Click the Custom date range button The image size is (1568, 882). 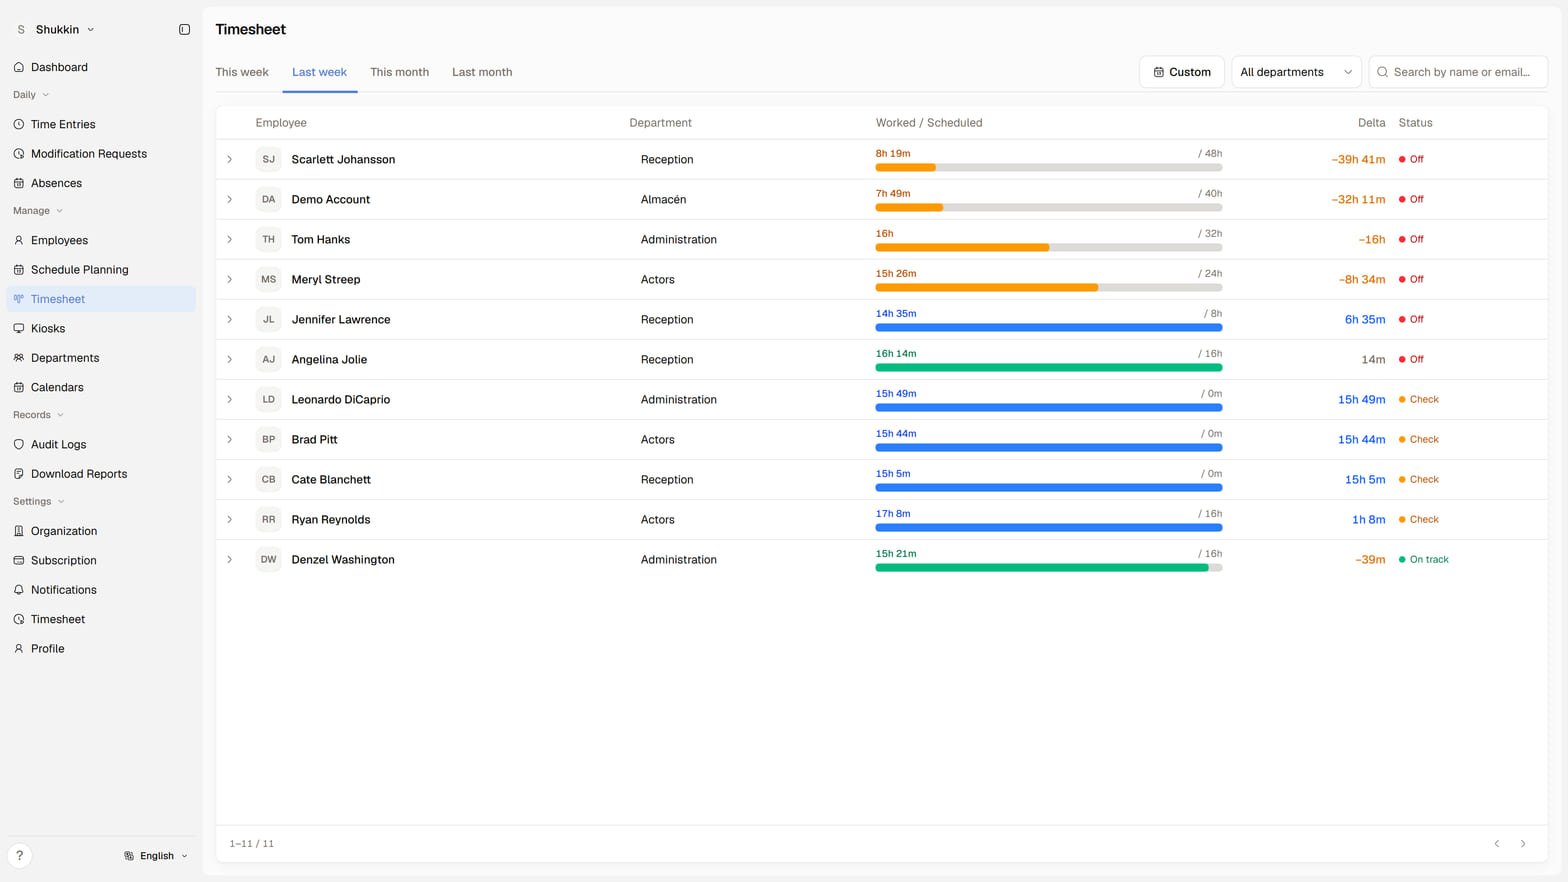pyautogui.click(x=1181, y=72)
